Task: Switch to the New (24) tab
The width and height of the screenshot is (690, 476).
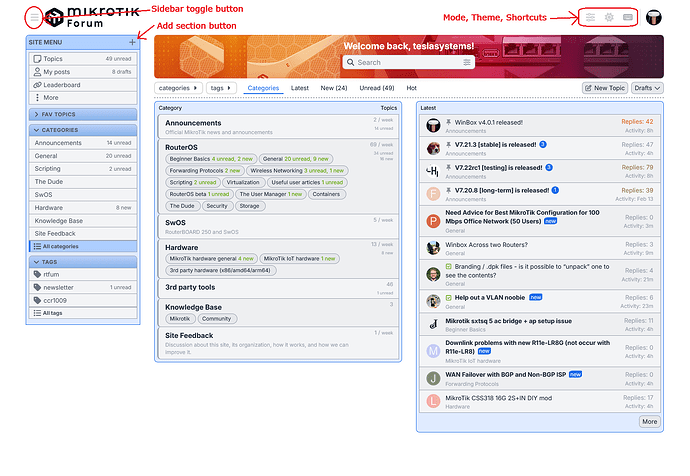Action: pyautogui.click(x=334, y=88)
